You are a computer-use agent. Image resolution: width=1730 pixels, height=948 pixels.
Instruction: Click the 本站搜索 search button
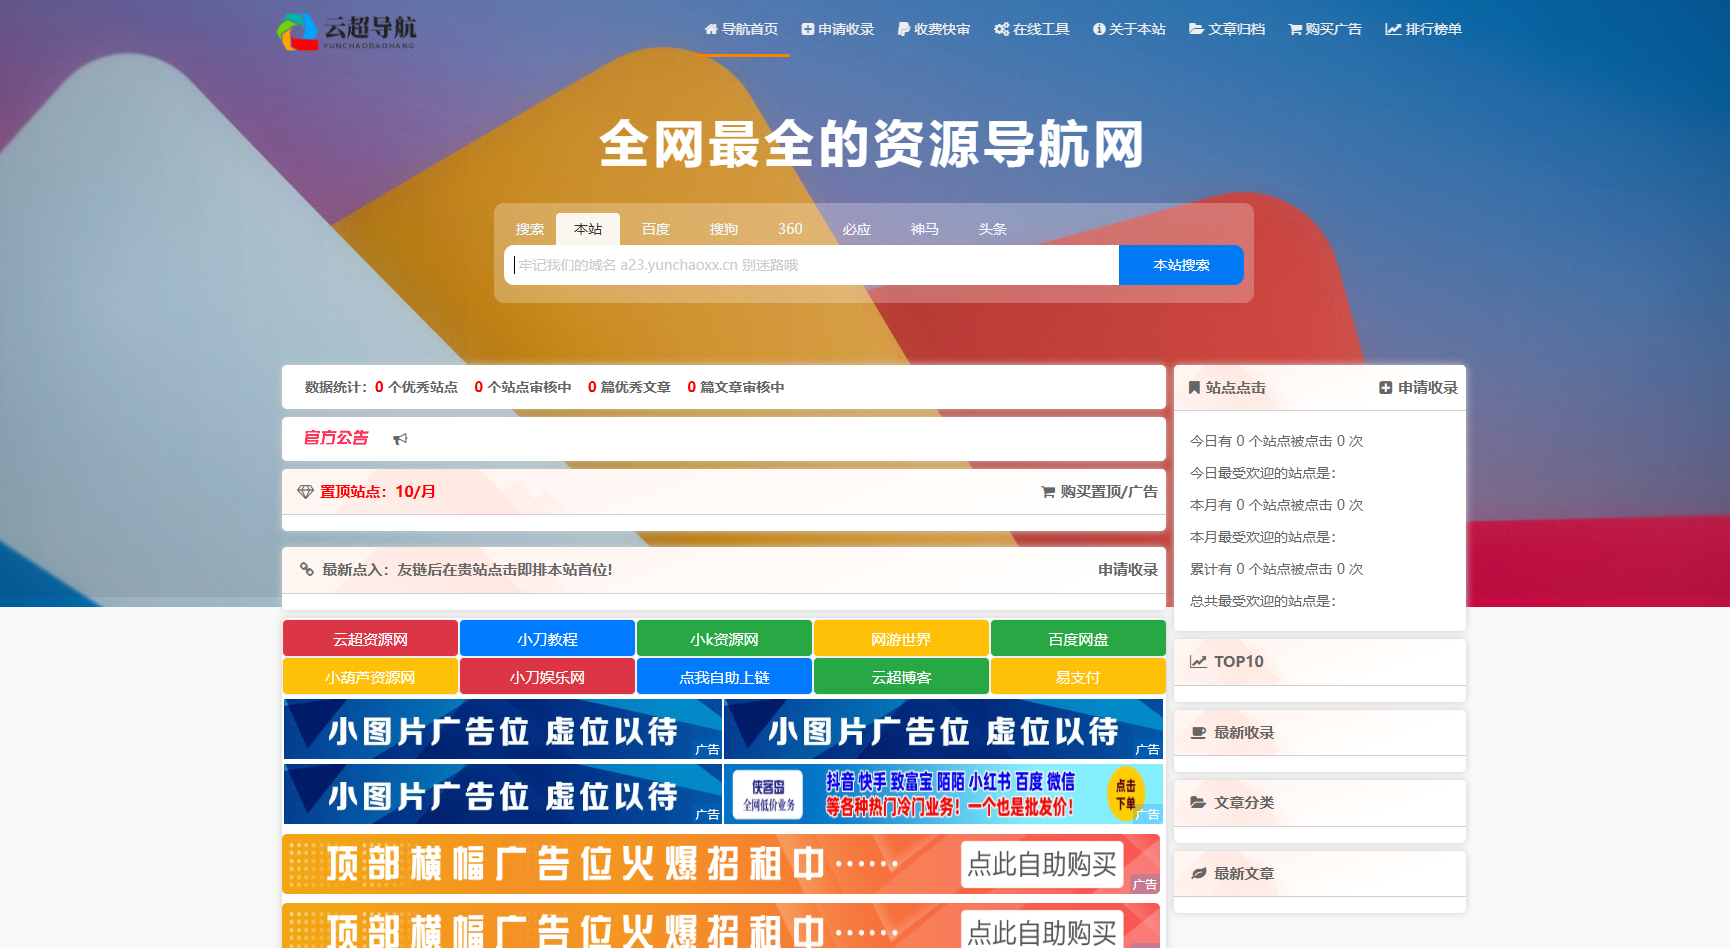click(x=1181, y=265)
